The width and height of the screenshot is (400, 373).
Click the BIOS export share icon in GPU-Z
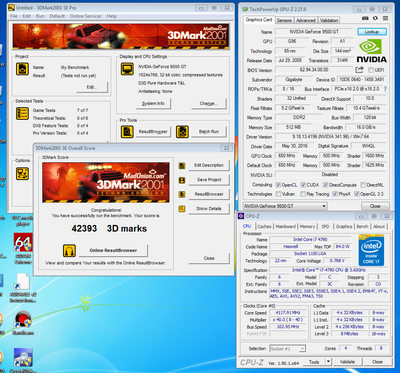[x=359, y=70]
